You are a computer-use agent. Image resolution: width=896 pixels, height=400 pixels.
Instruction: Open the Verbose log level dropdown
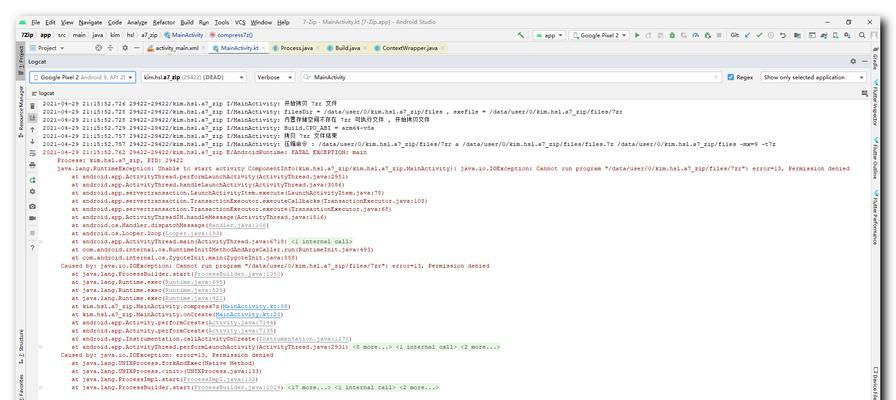point(275,77)
